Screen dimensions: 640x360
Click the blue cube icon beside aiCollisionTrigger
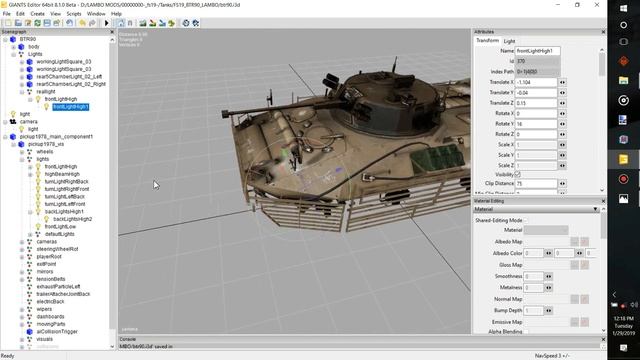tap(29, 331)
